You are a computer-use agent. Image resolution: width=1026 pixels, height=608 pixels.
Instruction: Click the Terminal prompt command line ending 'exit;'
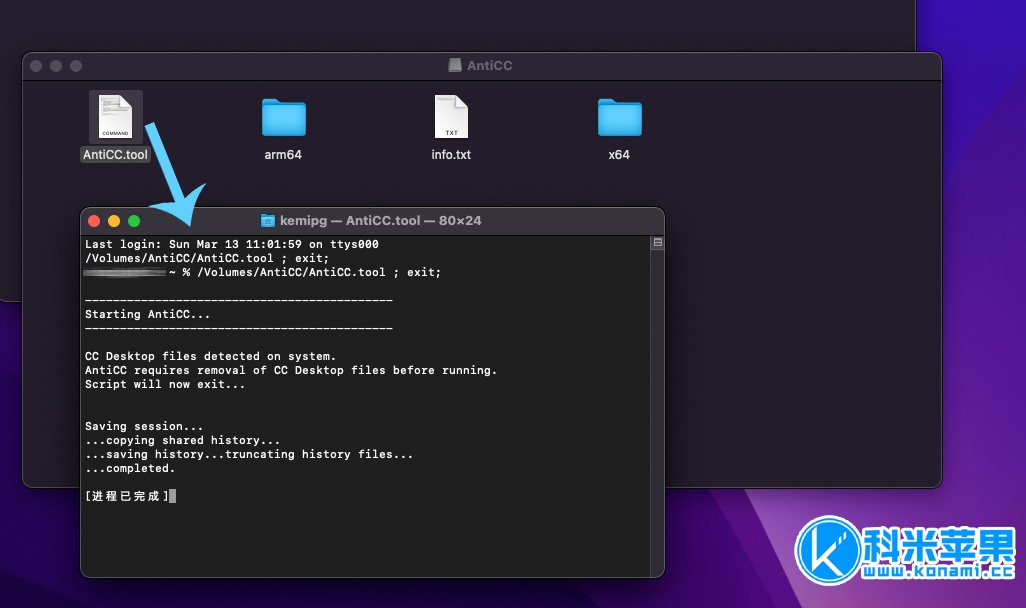coord(262,272)
